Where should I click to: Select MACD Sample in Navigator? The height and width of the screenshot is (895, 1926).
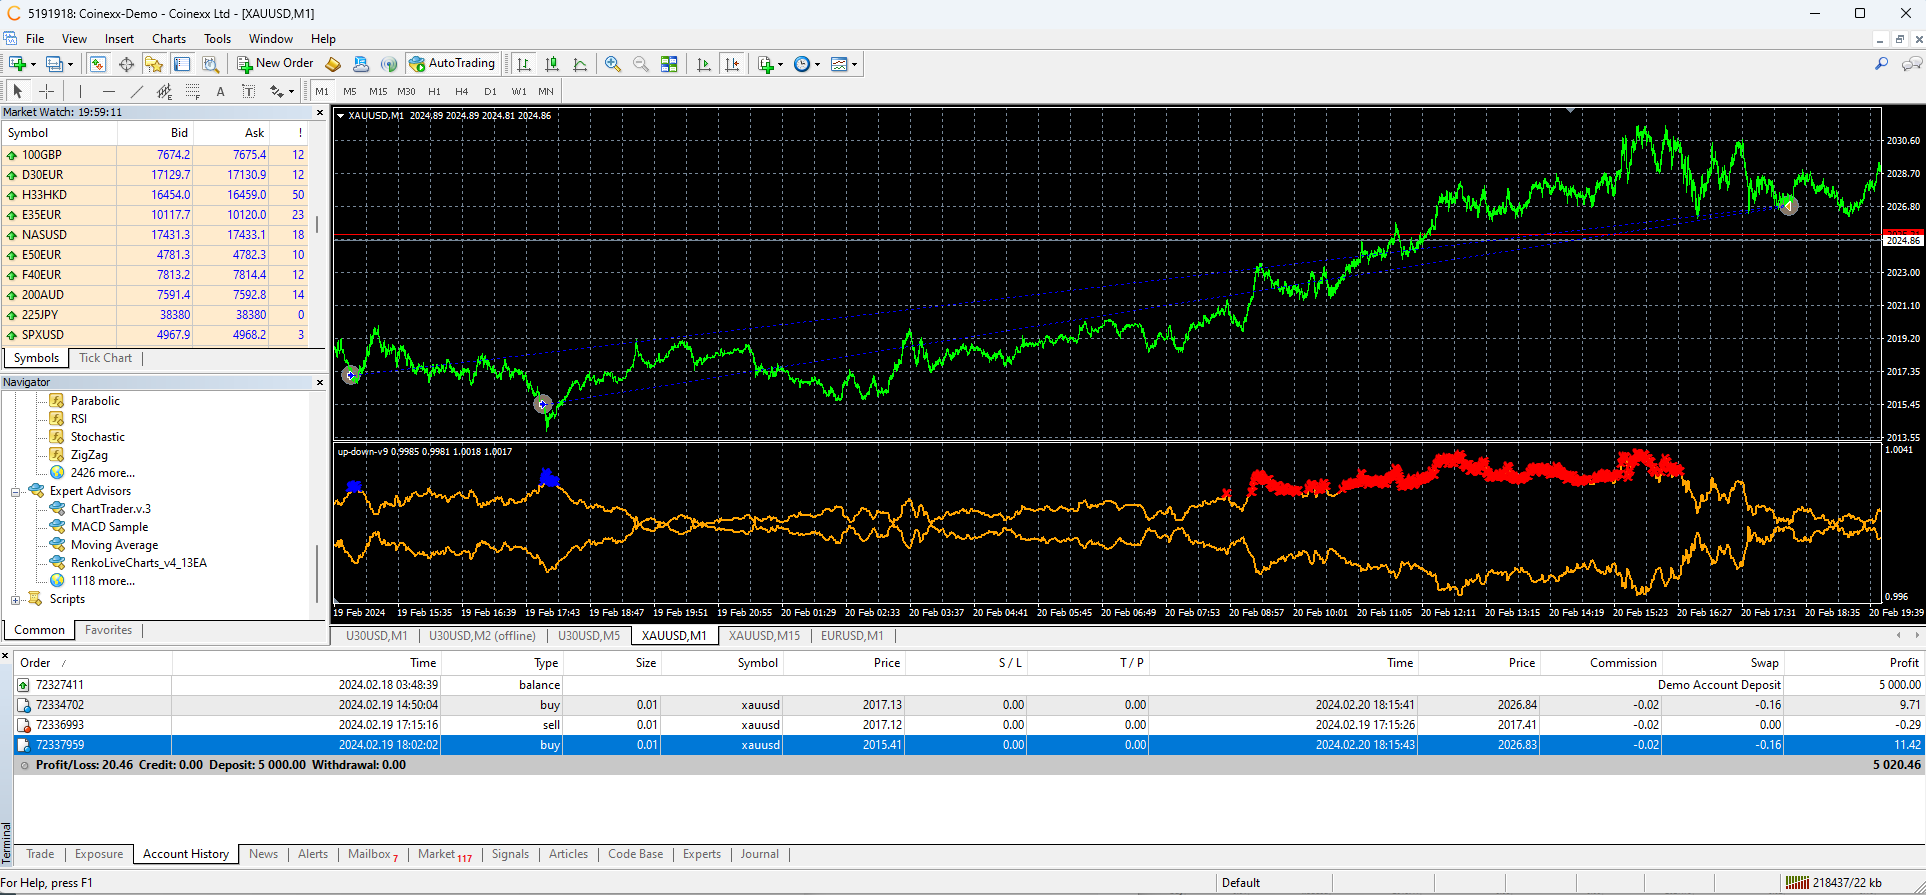(109, 527)
